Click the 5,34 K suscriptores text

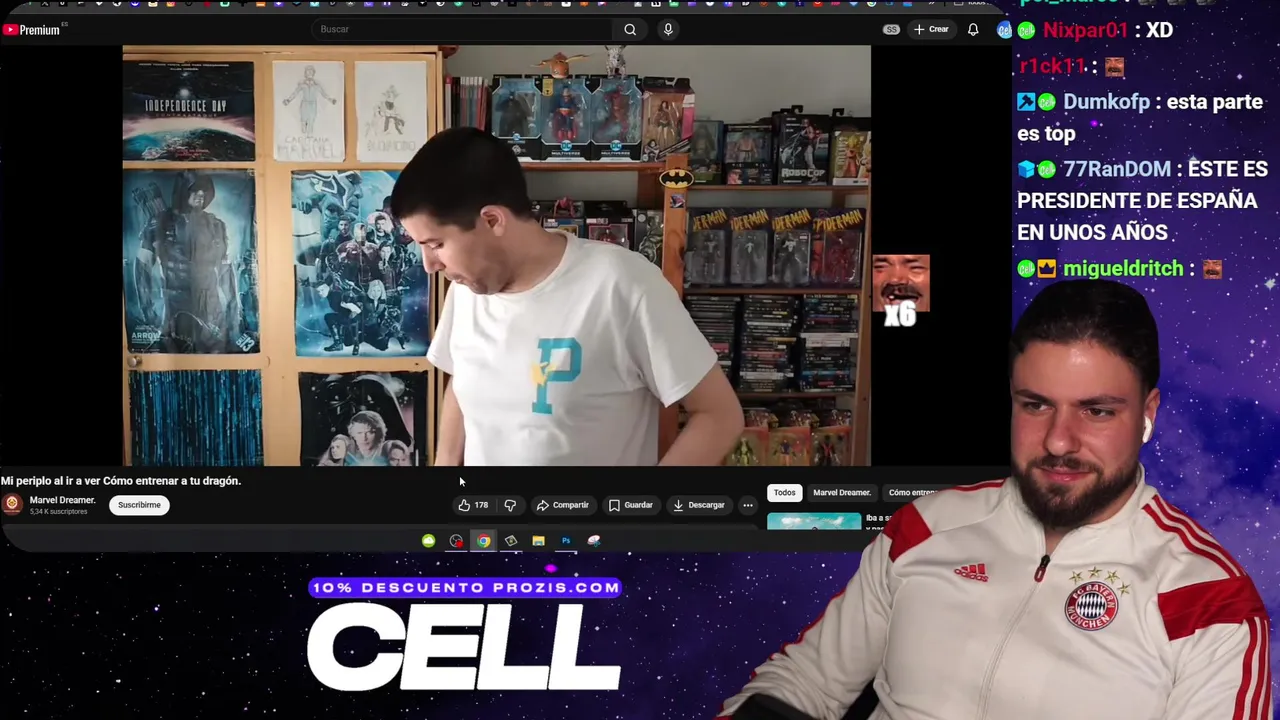point(58,512)
